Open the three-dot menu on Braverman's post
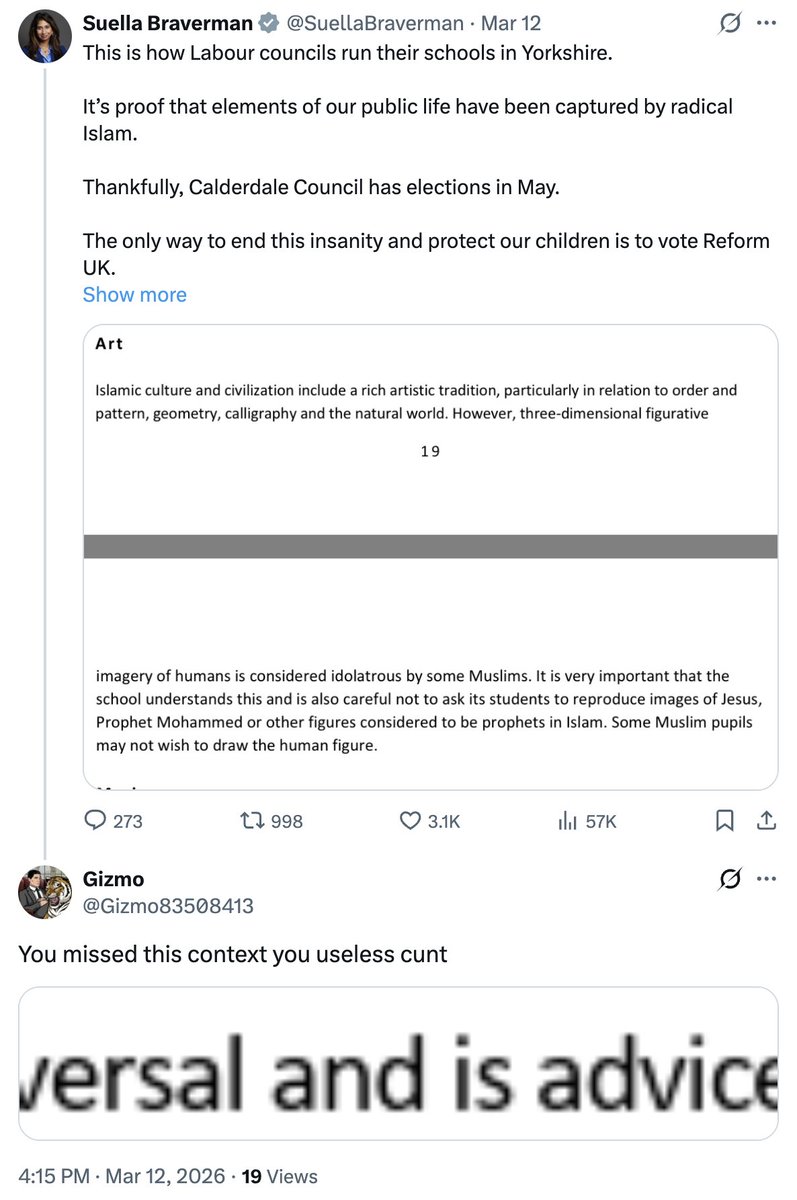Screen dimensions: 797x1200 click(x=767, y=24)
